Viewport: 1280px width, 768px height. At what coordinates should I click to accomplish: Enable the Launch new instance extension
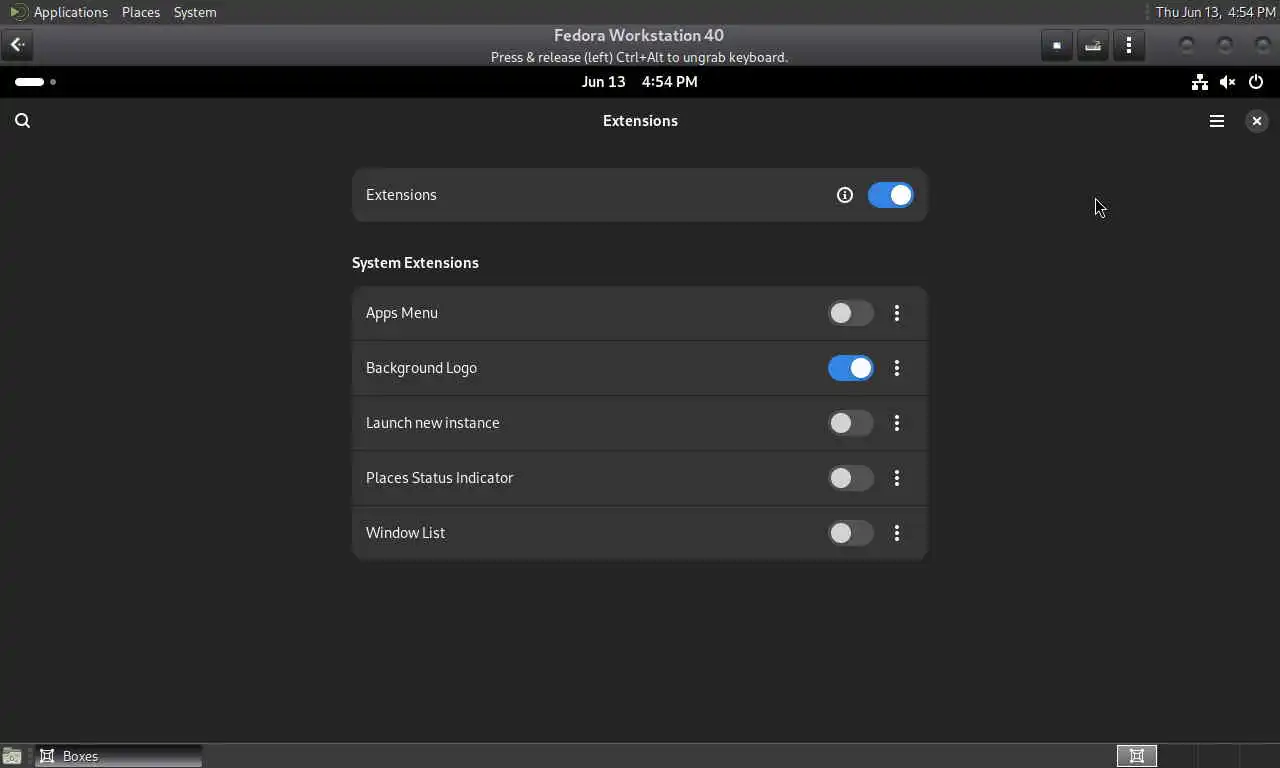coord(851,423)
